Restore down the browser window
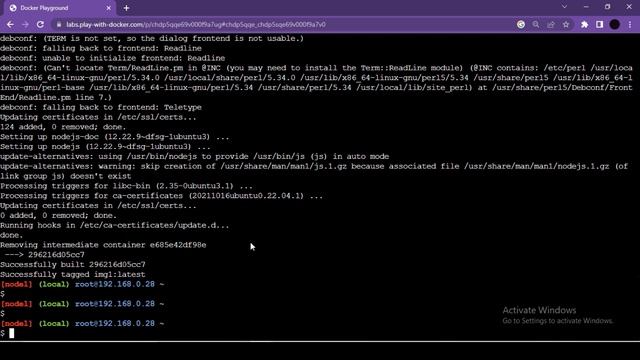The width and height of the screenshot is (640, 360). pos(607,7)
